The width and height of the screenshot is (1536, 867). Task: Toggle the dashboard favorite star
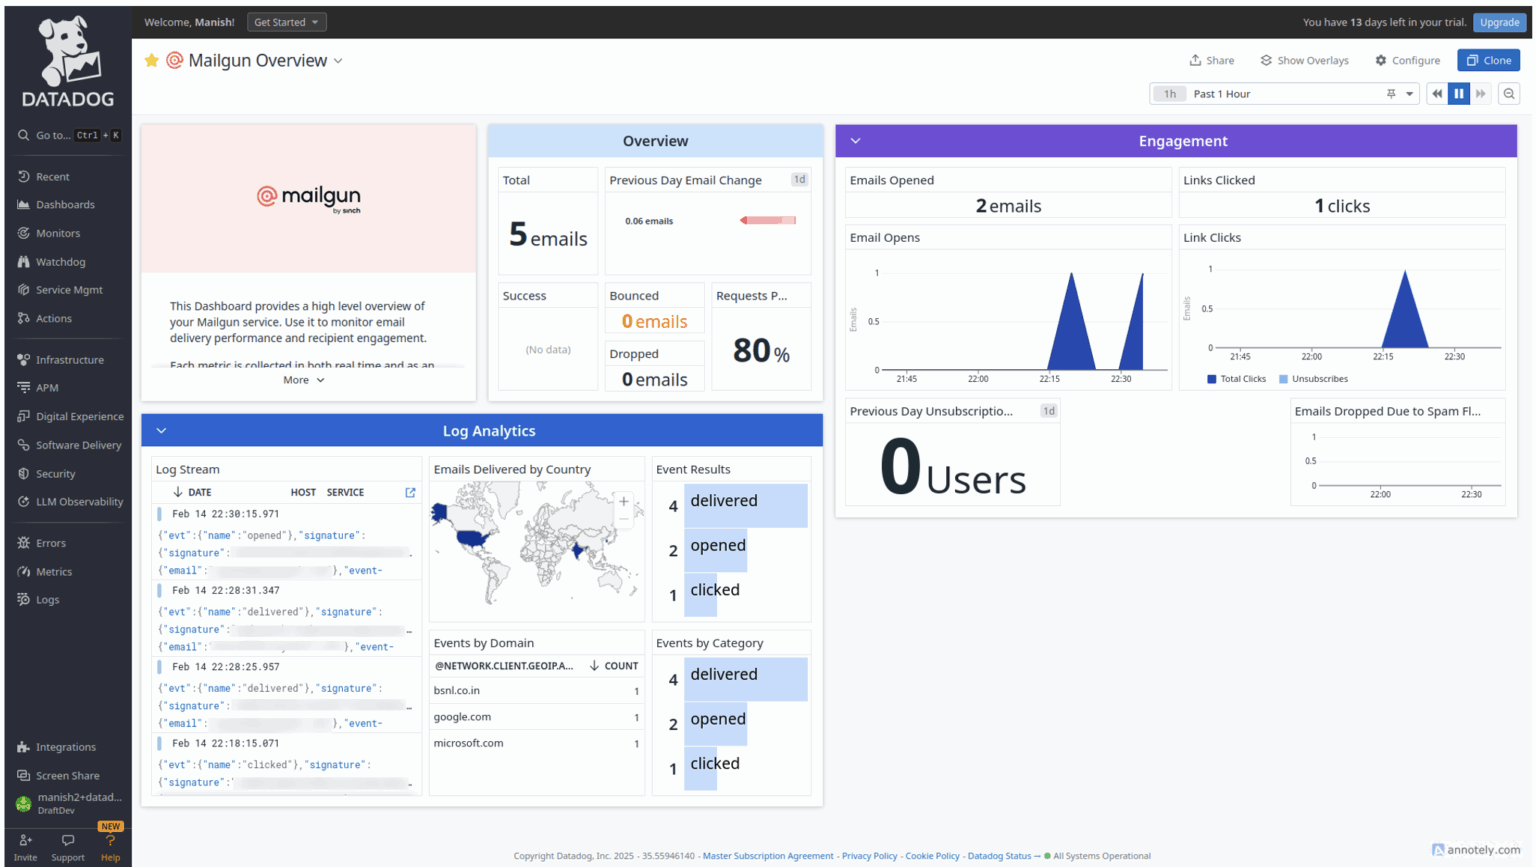coord(151,60)
